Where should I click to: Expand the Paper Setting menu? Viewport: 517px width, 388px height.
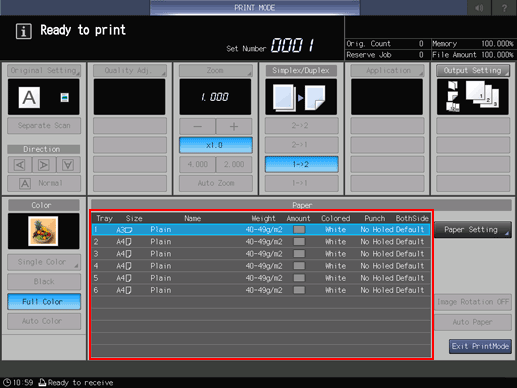click(x=473, y=230)
